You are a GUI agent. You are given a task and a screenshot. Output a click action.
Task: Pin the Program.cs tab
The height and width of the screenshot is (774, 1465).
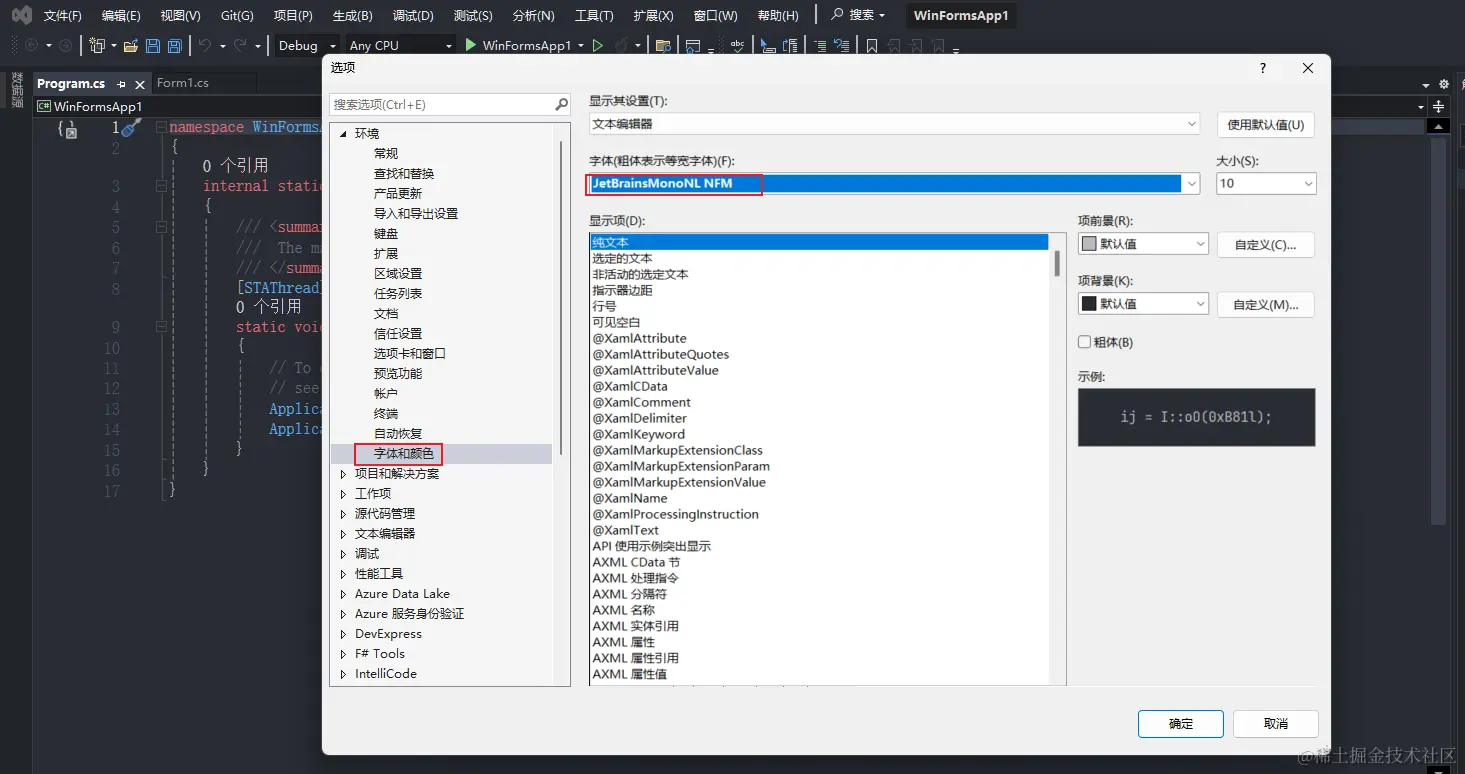tap(122, 84)
